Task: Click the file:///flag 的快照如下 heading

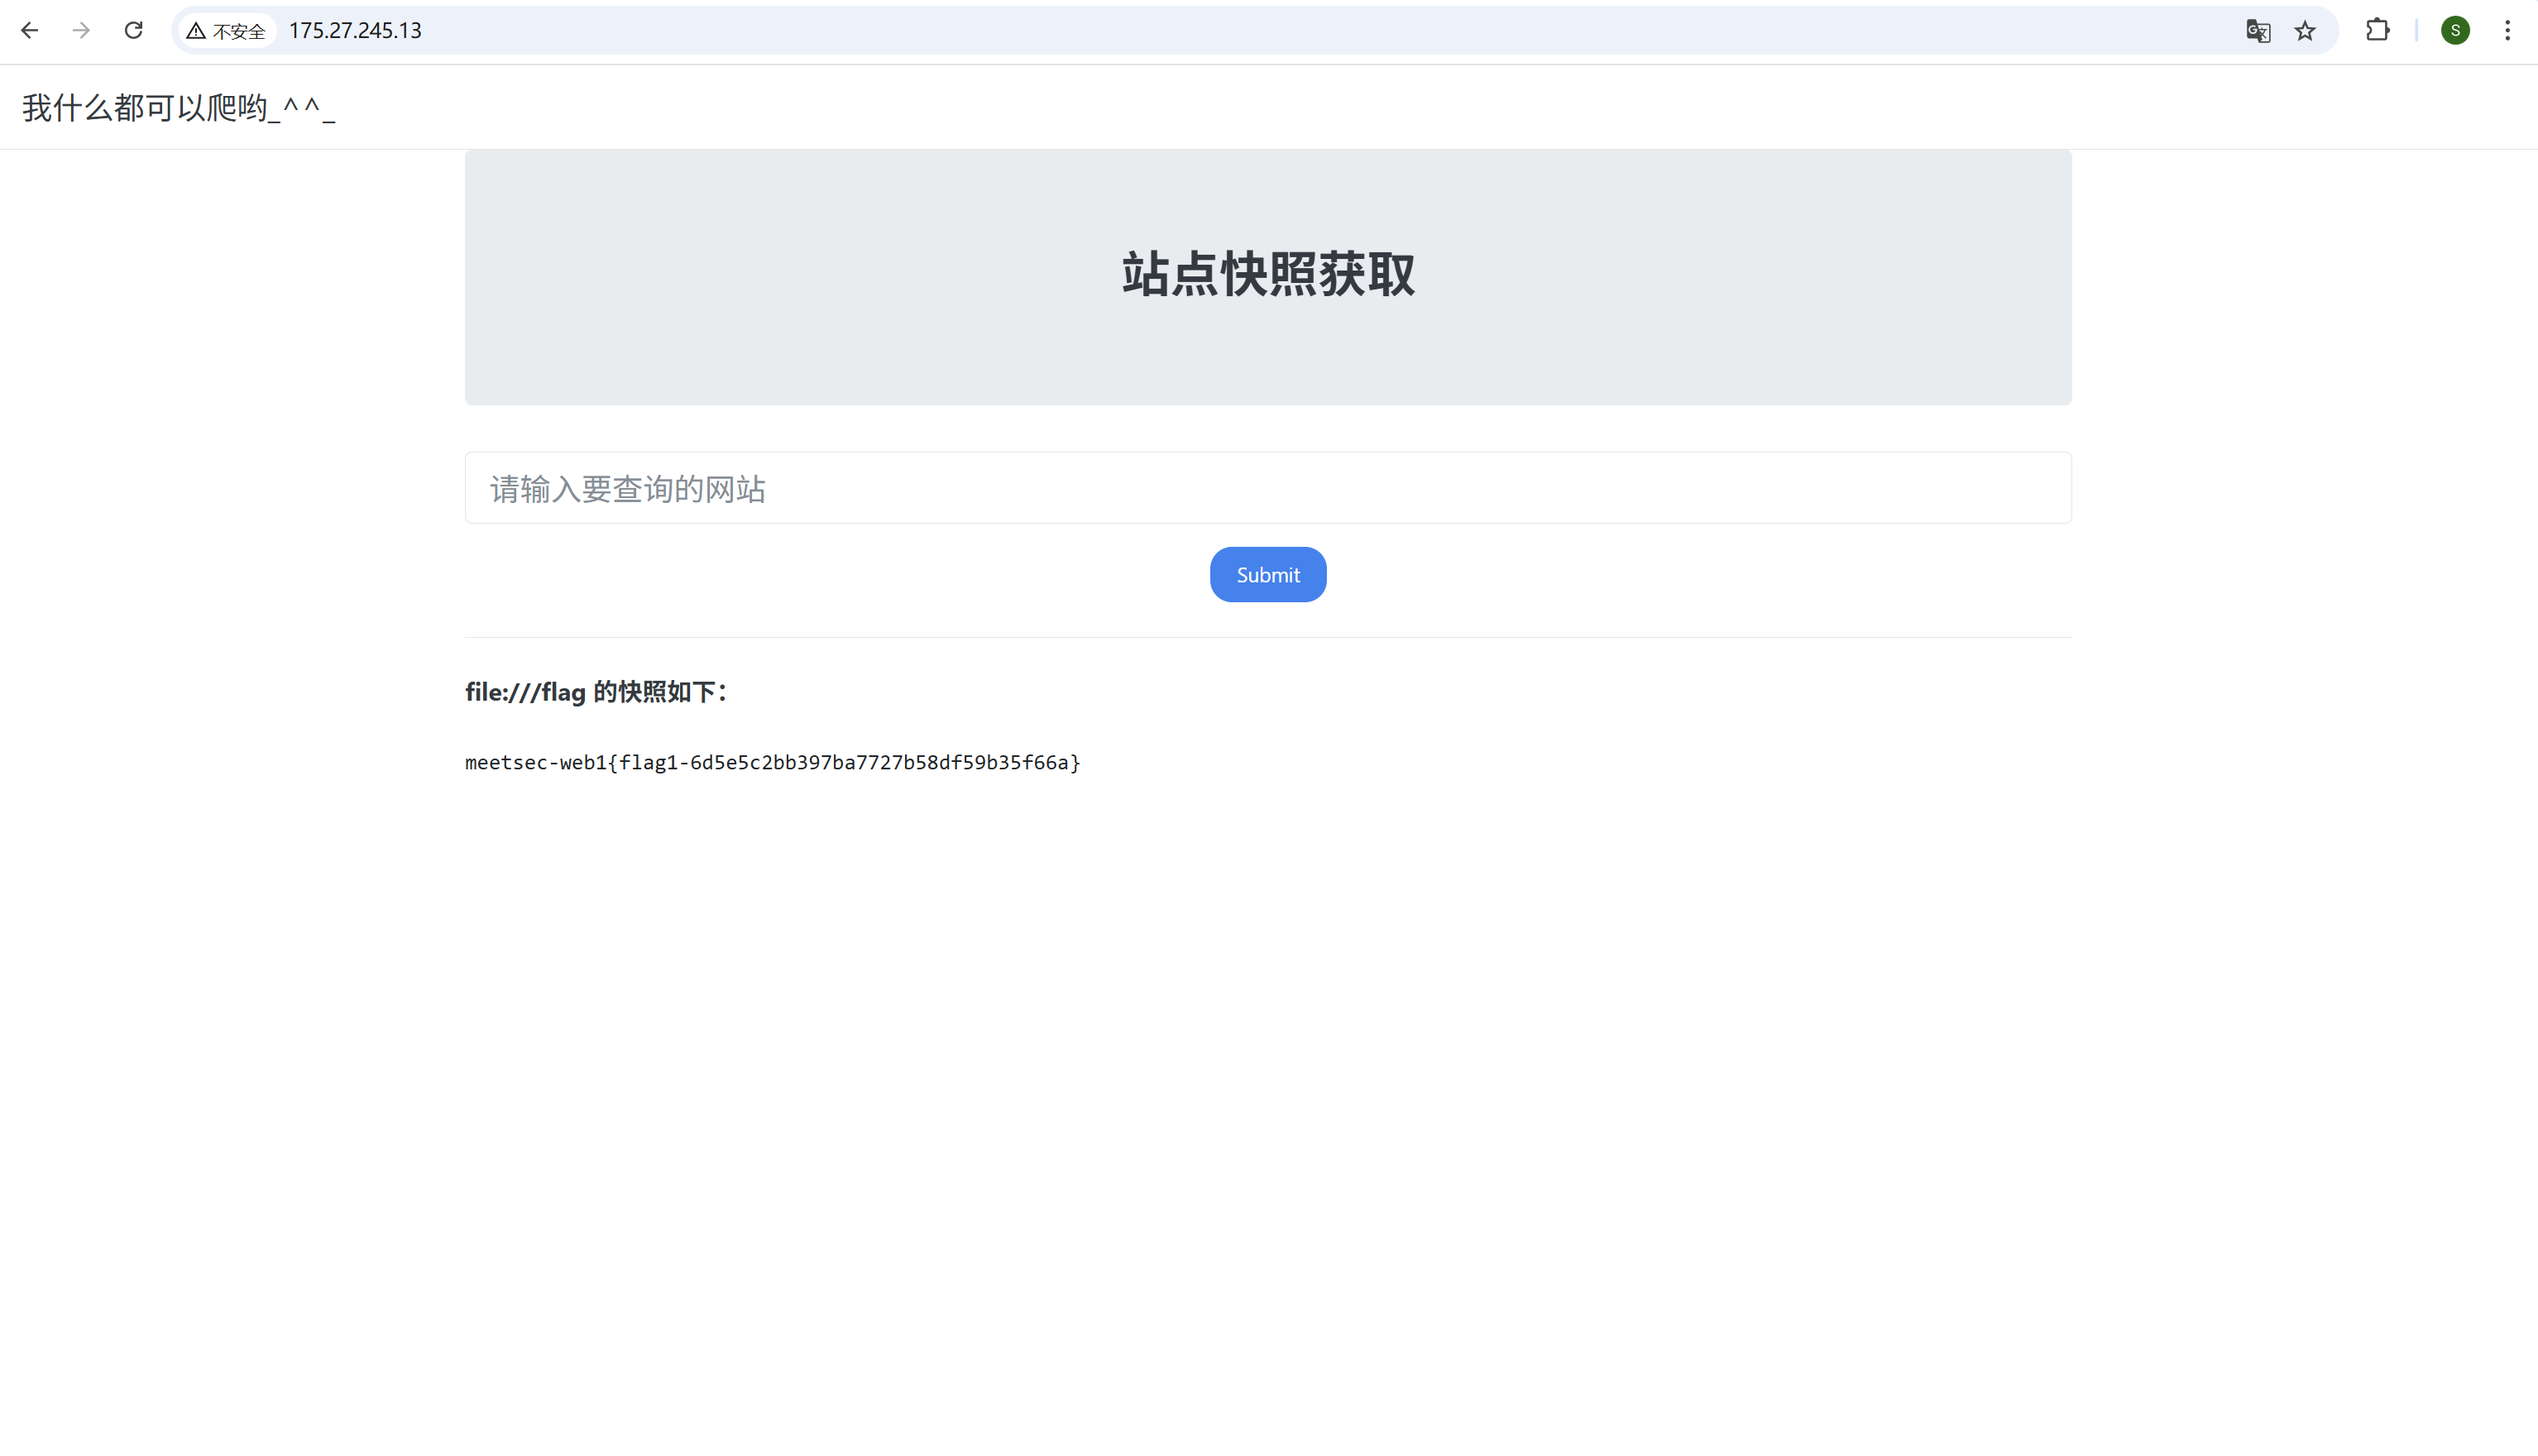Action: click(596, 692)
